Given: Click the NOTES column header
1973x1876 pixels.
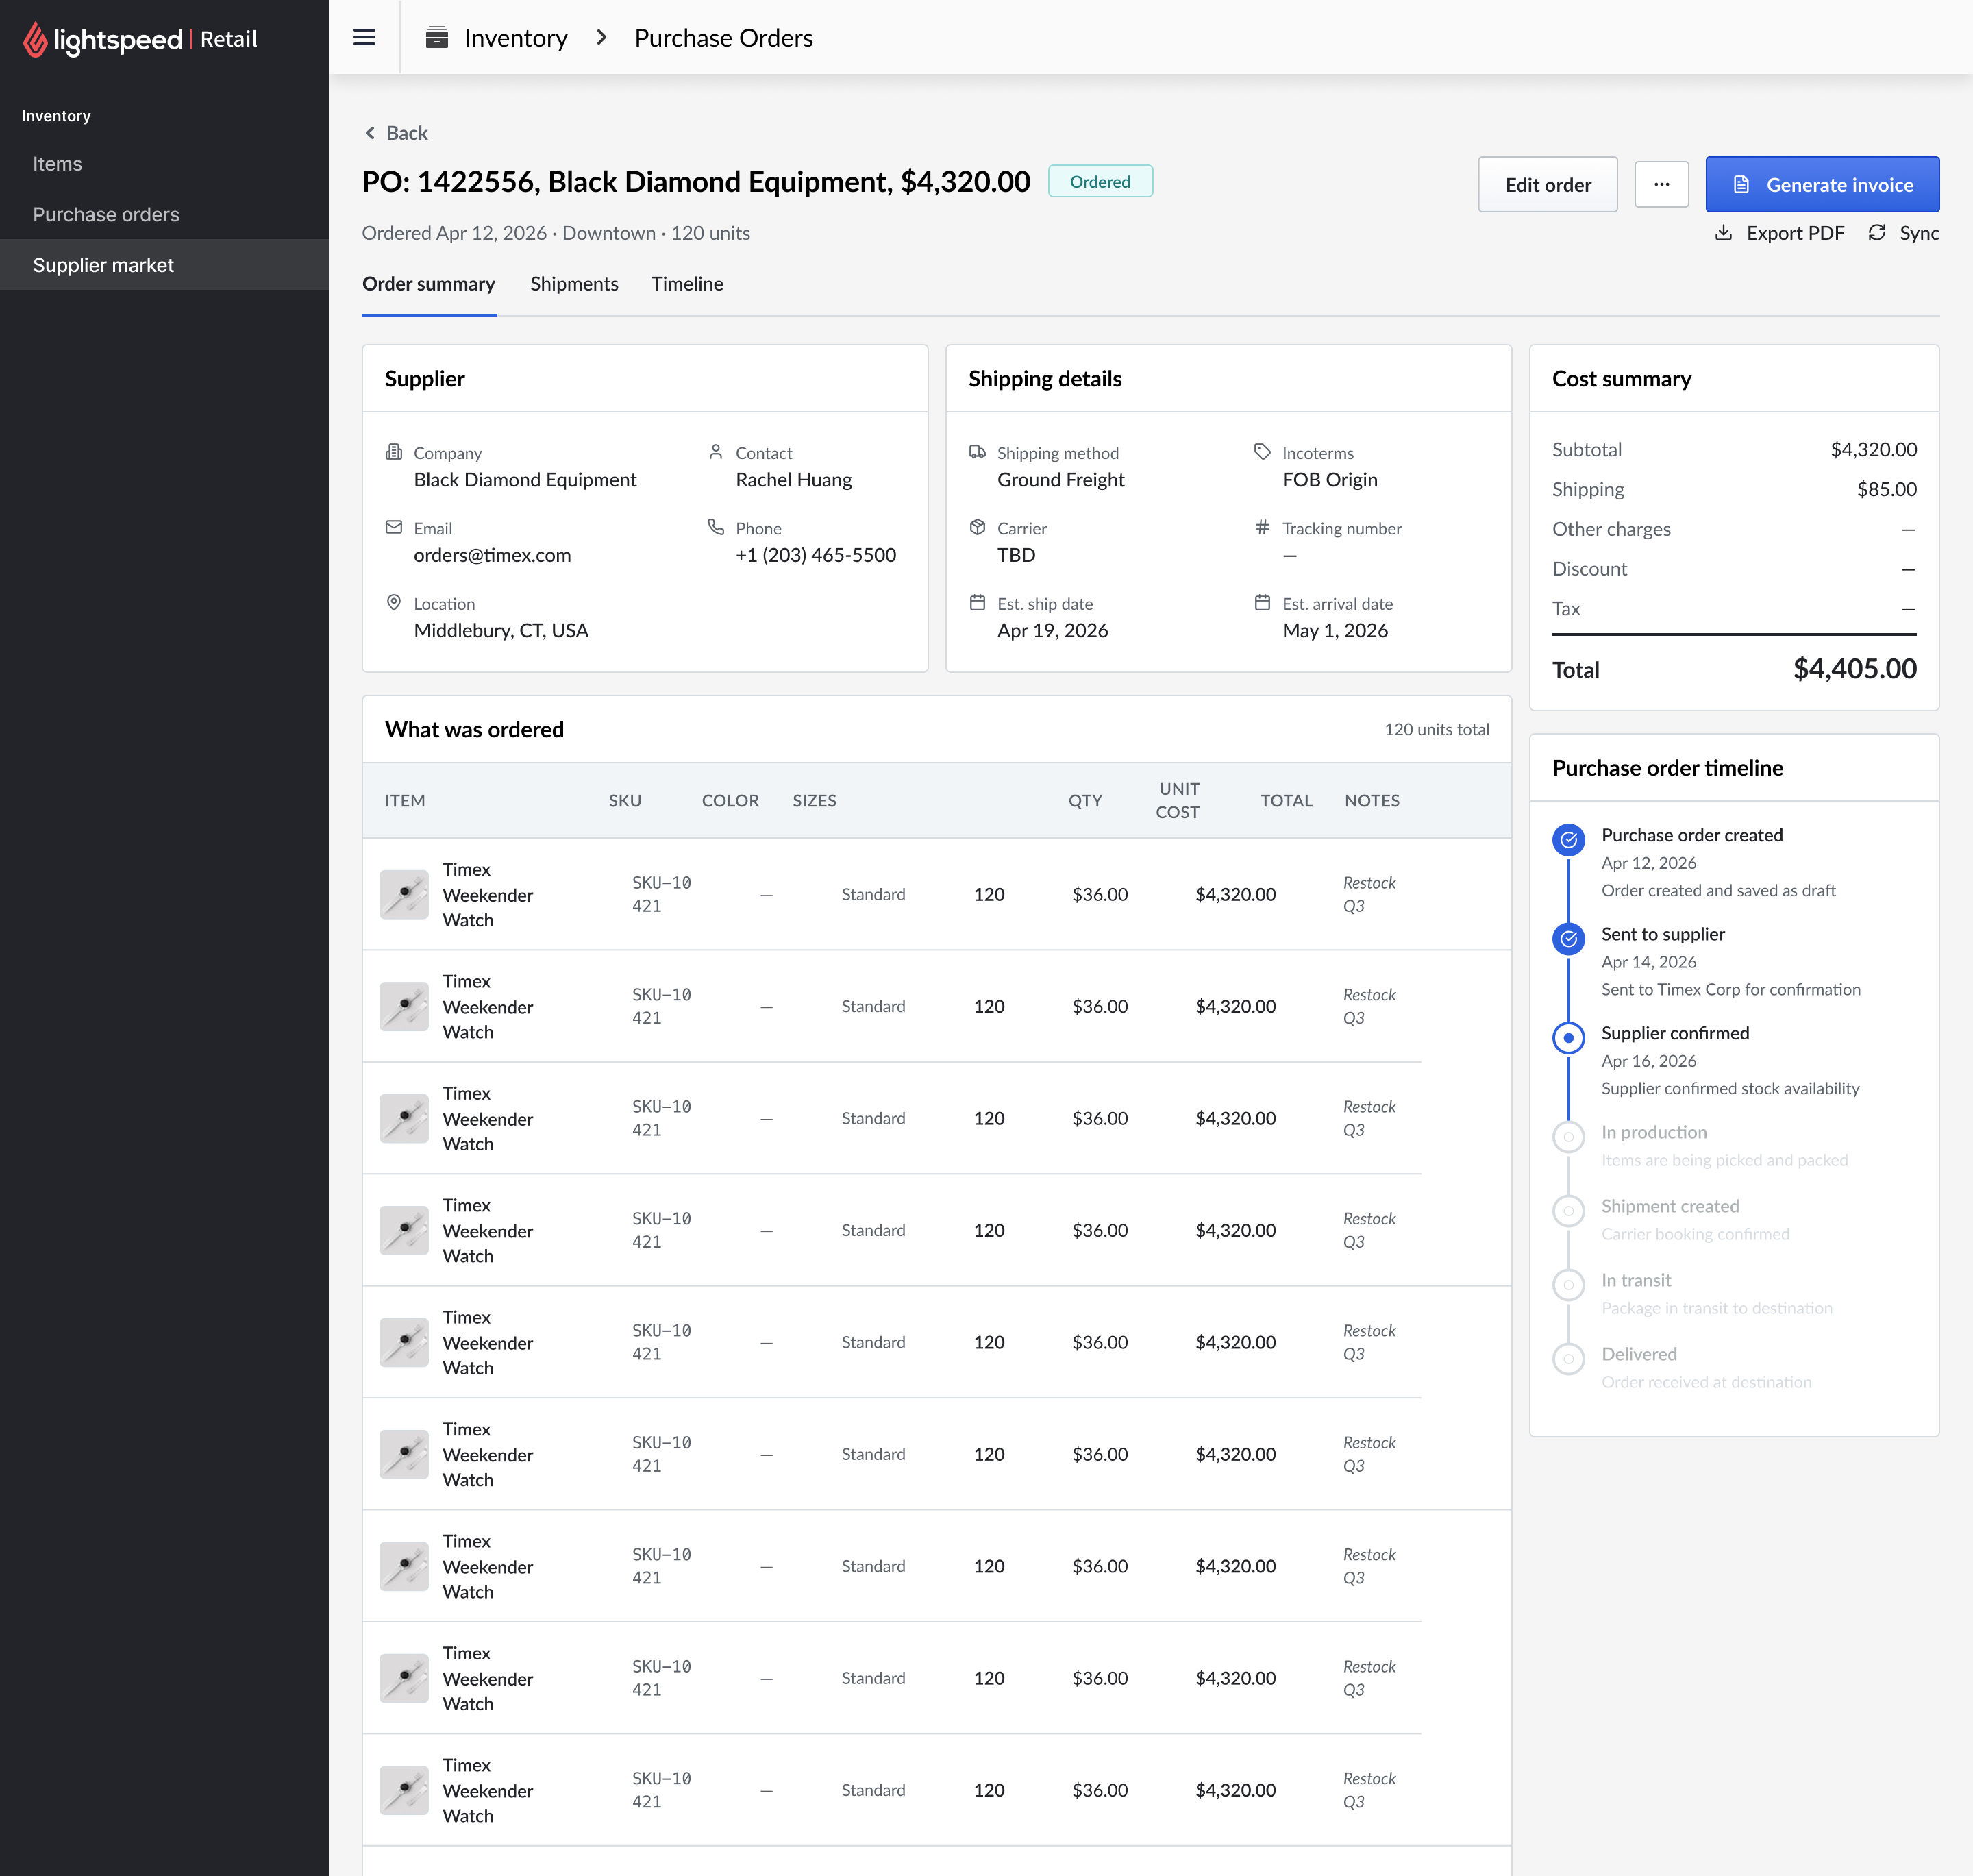Looking at the screenshot, I should [1372, 800].
